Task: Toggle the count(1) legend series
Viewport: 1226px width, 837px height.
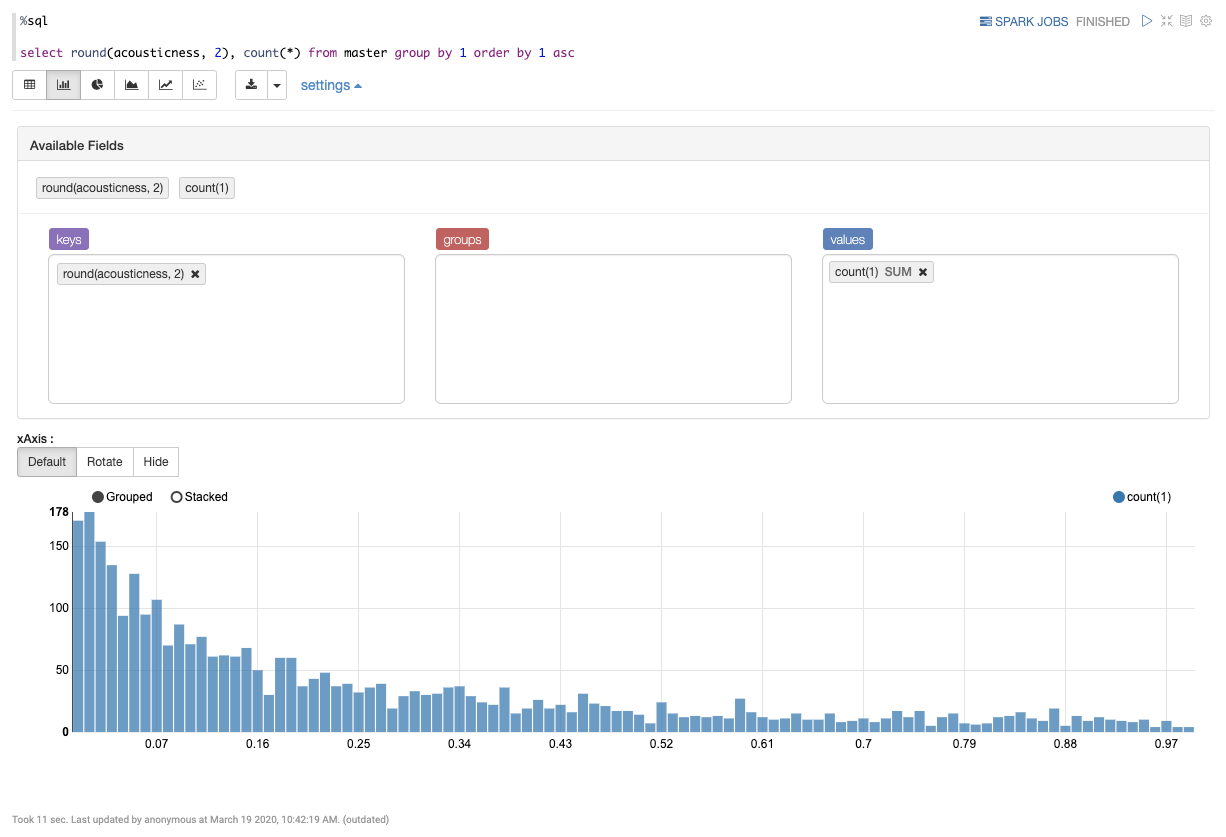Action: point(1141,497)
